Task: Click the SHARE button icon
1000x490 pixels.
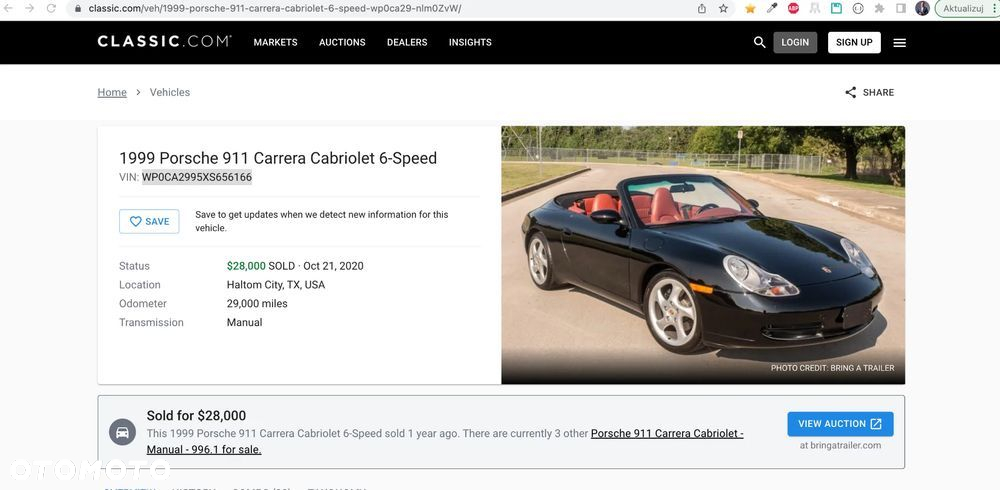Action: [x=851, y=93]
